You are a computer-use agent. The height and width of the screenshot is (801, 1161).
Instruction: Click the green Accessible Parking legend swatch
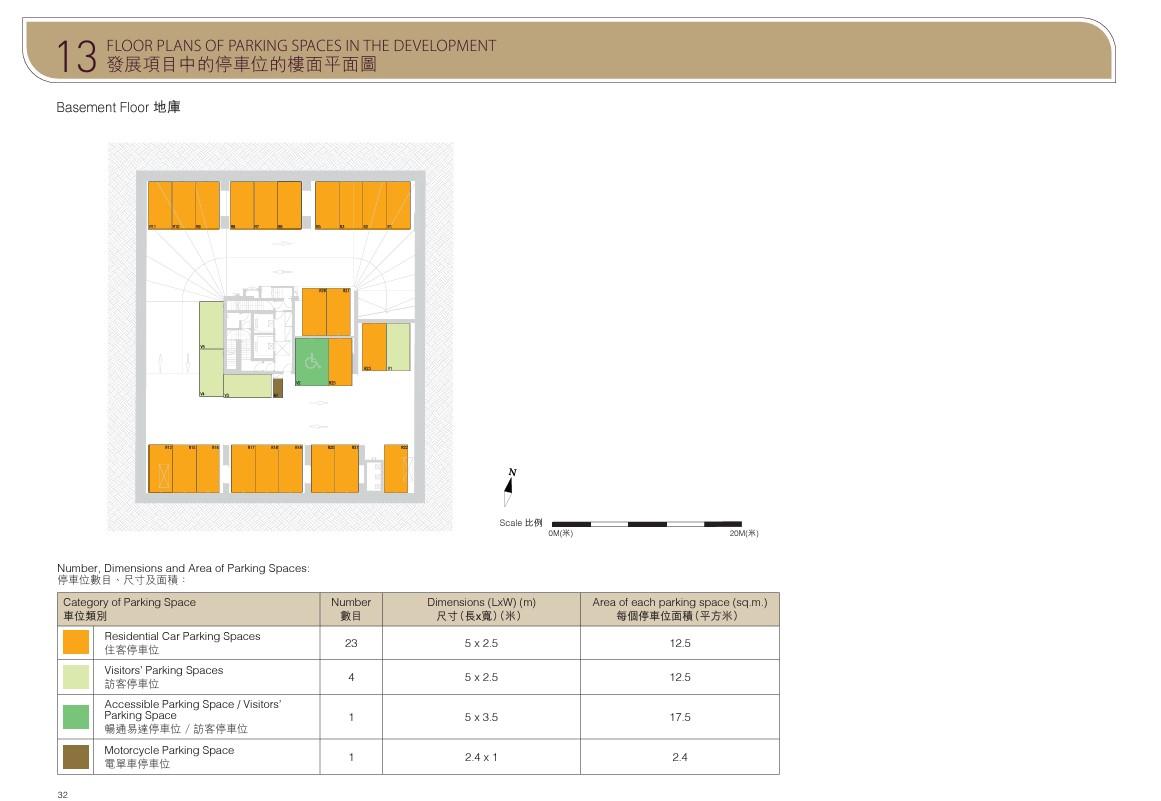point(76,717)
